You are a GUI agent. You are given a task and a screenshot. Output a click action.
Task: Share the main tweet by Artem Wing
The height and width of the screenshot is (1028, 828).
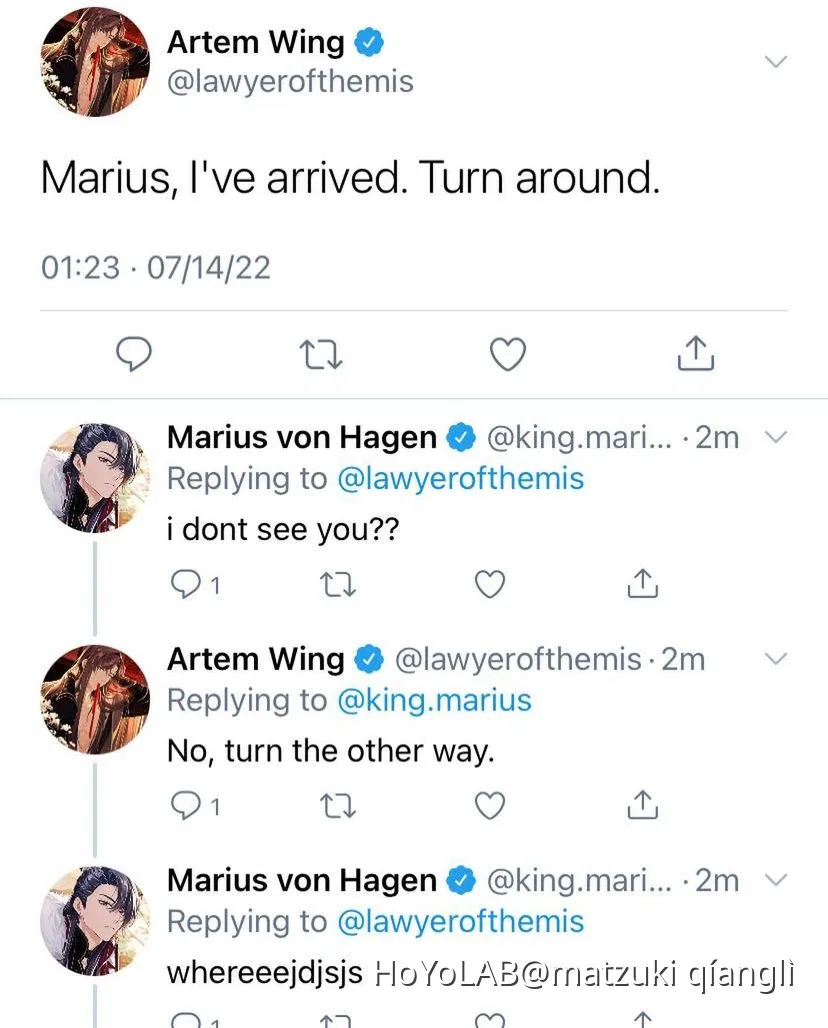click(x=695, y=353)
